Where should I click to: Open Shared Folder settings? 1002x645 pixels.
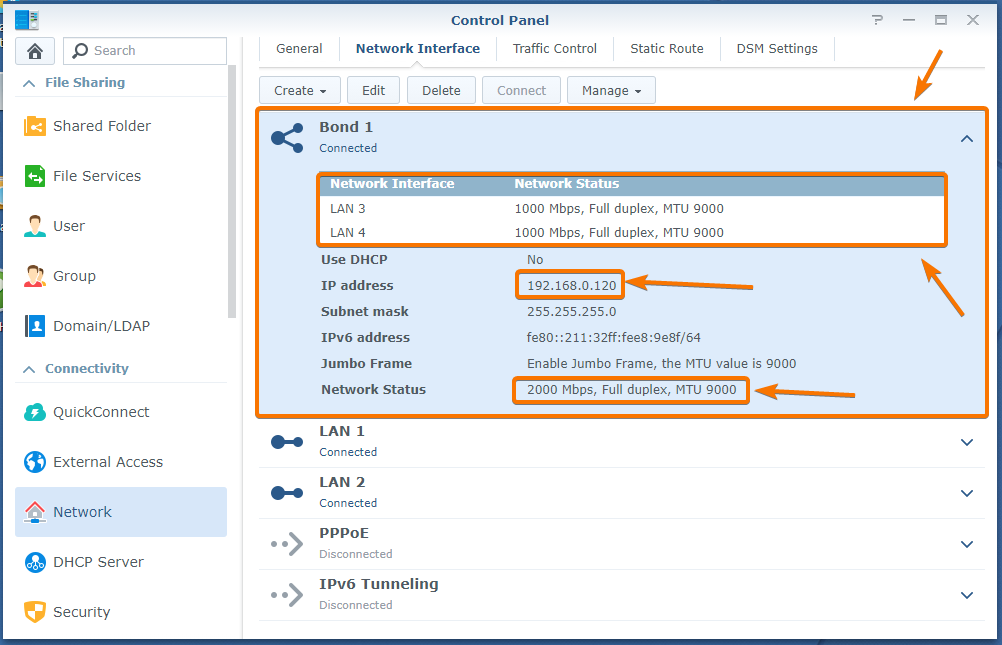[x=101, y=126]
